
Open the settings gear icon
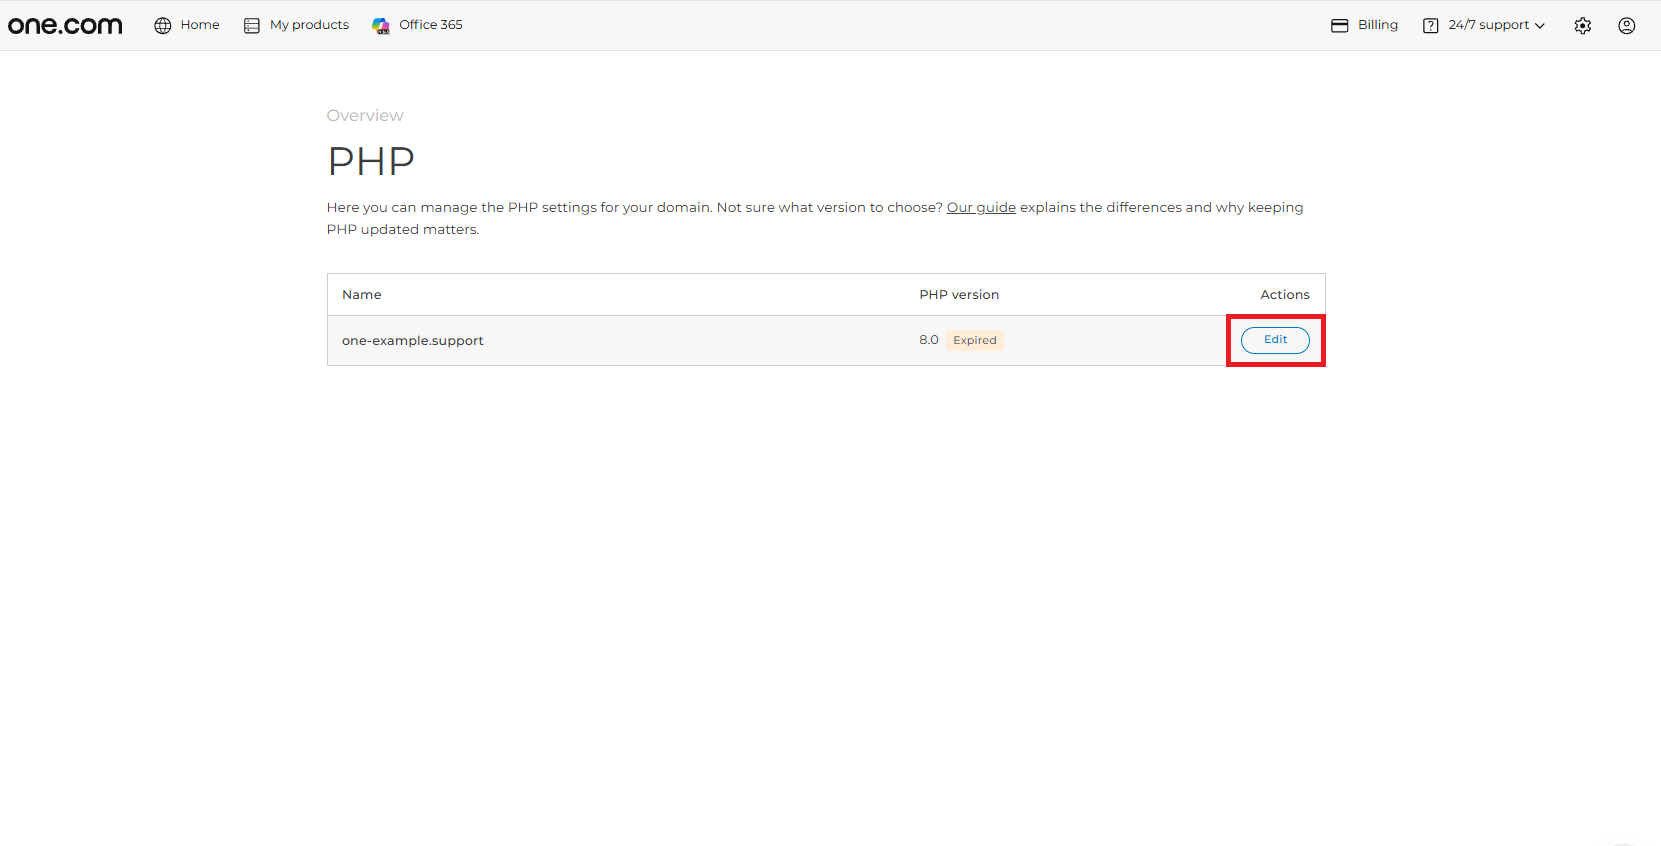click(x=1583, y=26)
